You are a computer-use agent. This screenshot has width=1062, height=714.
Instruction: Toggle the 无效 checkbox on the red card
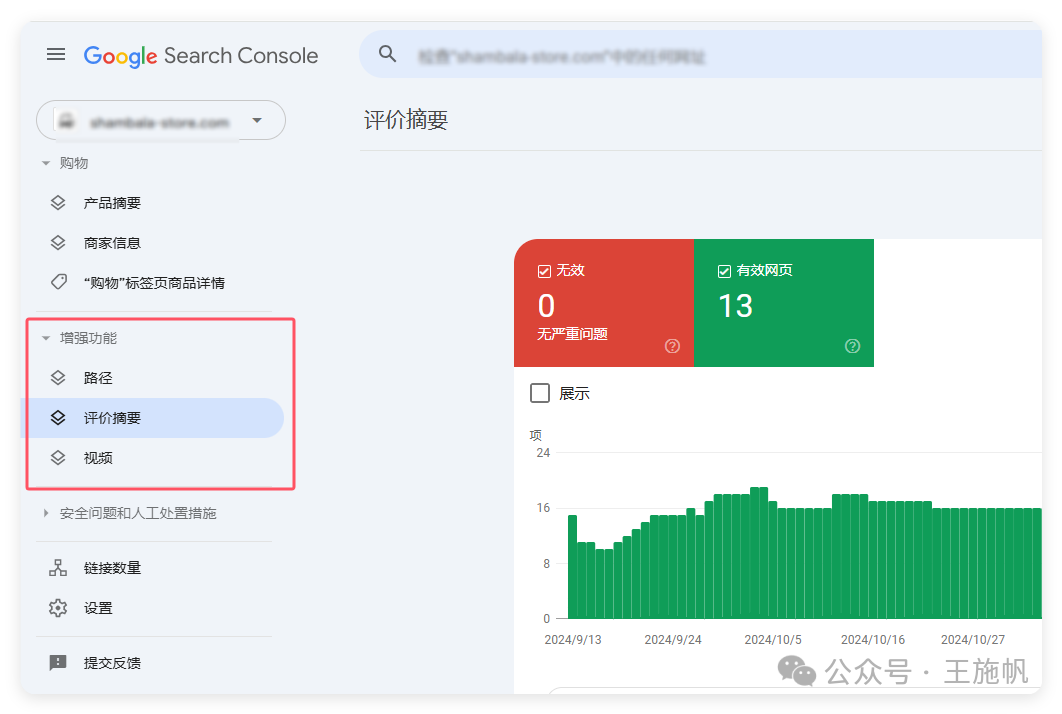[545, 270]
